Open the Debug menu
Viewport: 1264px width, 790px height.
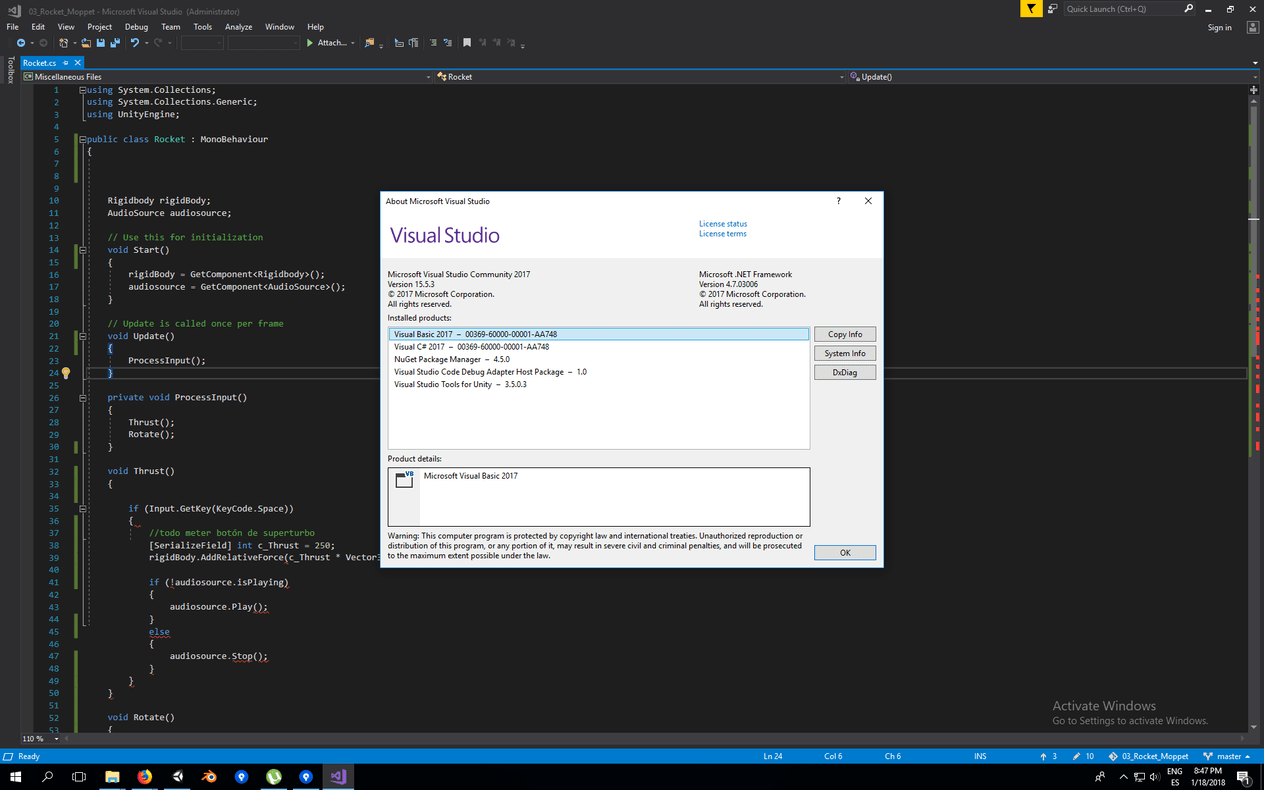pyautogui.click(x=136, y=27)
